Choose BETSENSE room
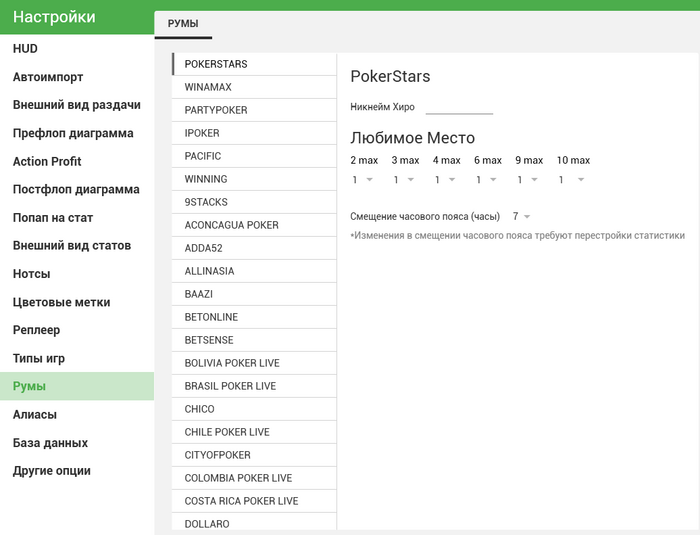Image resolution: width=700 pixels, height=535 pixels. pyautogui.click(x=254, y=340)
